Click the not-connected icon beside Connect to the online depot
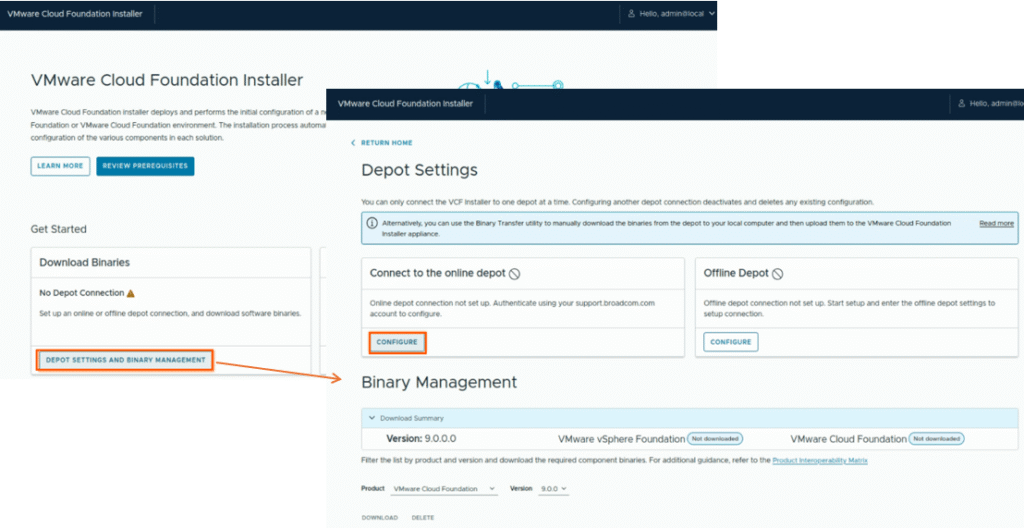Image resolution: width=1024 pixels, height=528 pixels. tap(515, 273)
